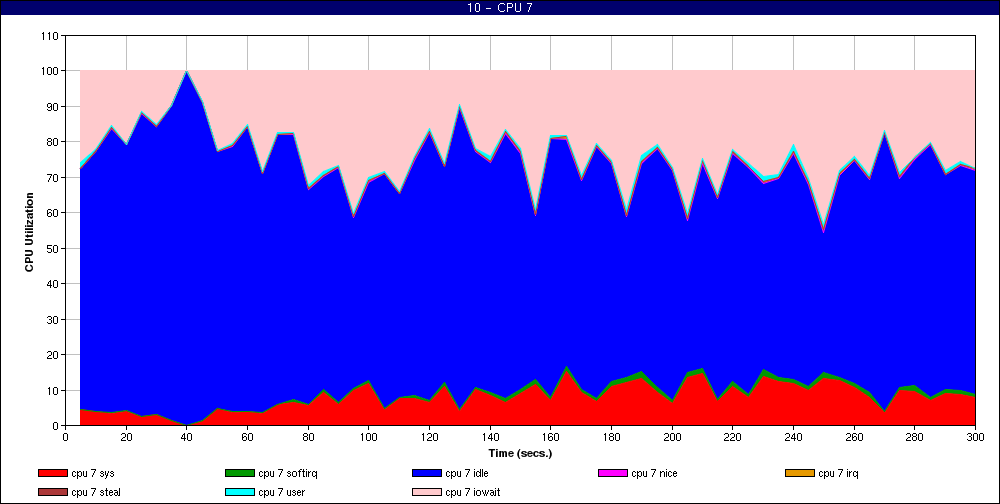Select the 'cpu 7 idle' legend label
1000x504 pixels.
[467, 473]
